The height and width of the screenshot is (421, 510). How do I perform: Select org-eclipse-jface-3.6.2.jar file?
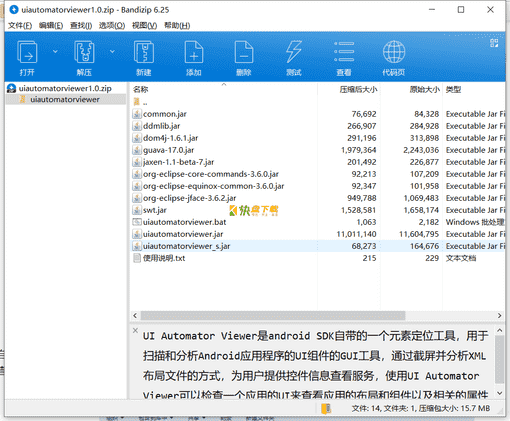click(x=189, y=198)
